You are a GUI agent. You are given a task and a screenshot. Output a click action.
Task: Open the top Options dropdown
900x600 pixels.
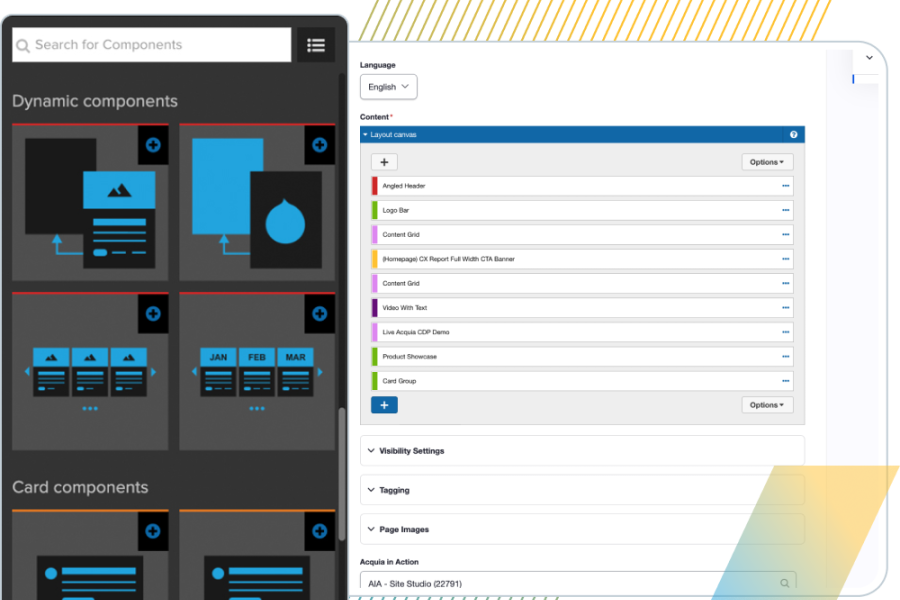click(x=767, y=162)
